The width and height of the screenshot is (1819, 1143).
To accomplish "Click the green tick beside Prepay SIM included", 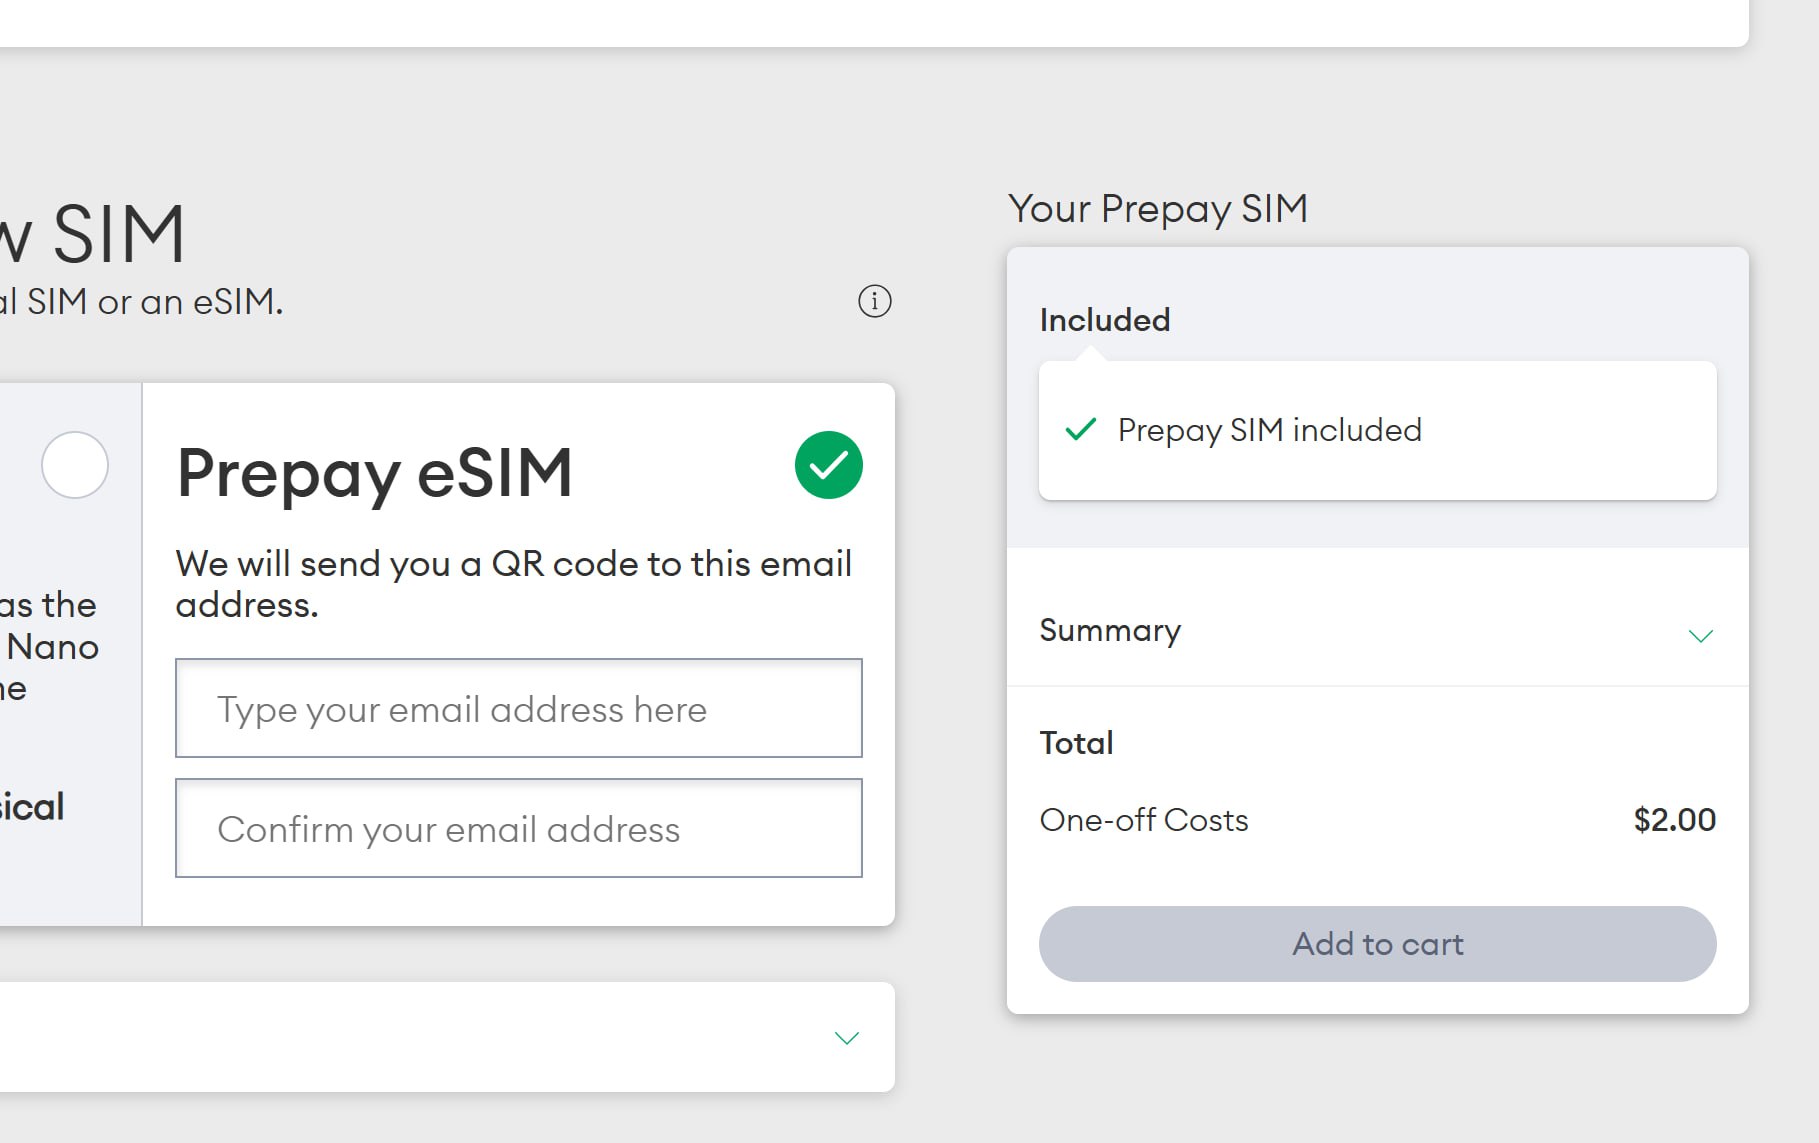I will (1081, 430).
